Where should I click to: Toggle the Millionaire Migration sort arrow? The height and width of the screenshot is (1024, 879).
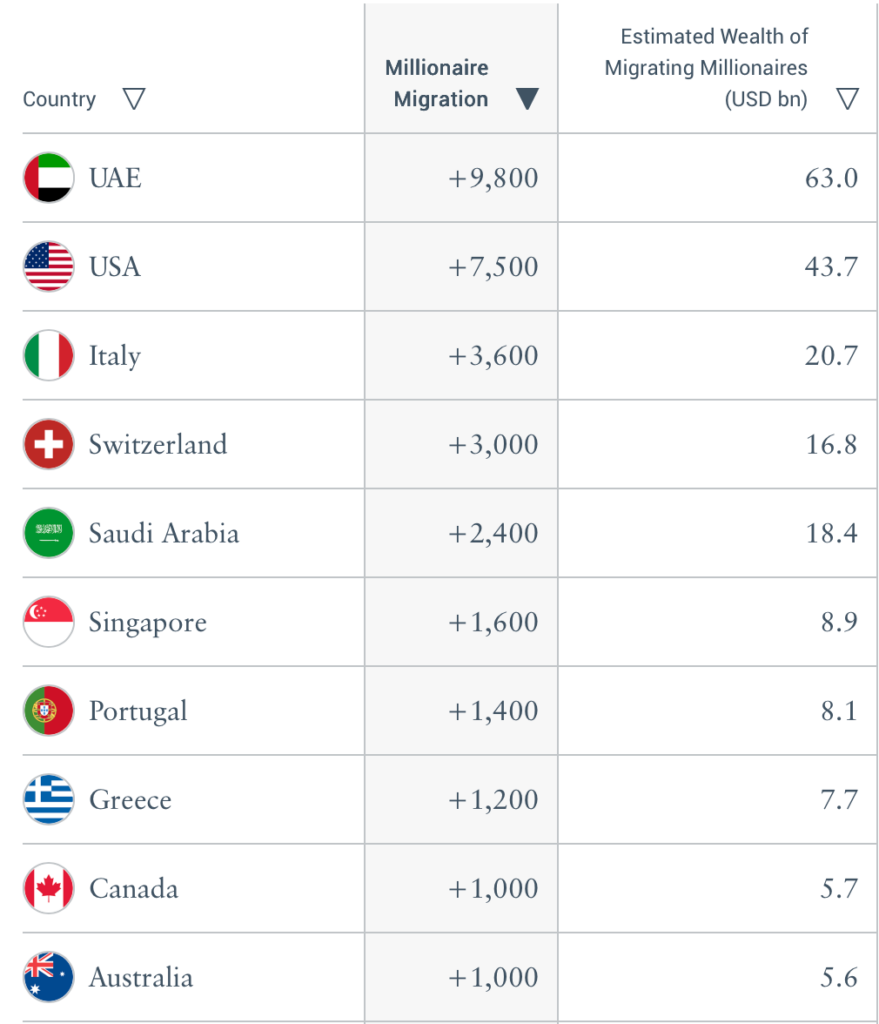tap(527, 99)
